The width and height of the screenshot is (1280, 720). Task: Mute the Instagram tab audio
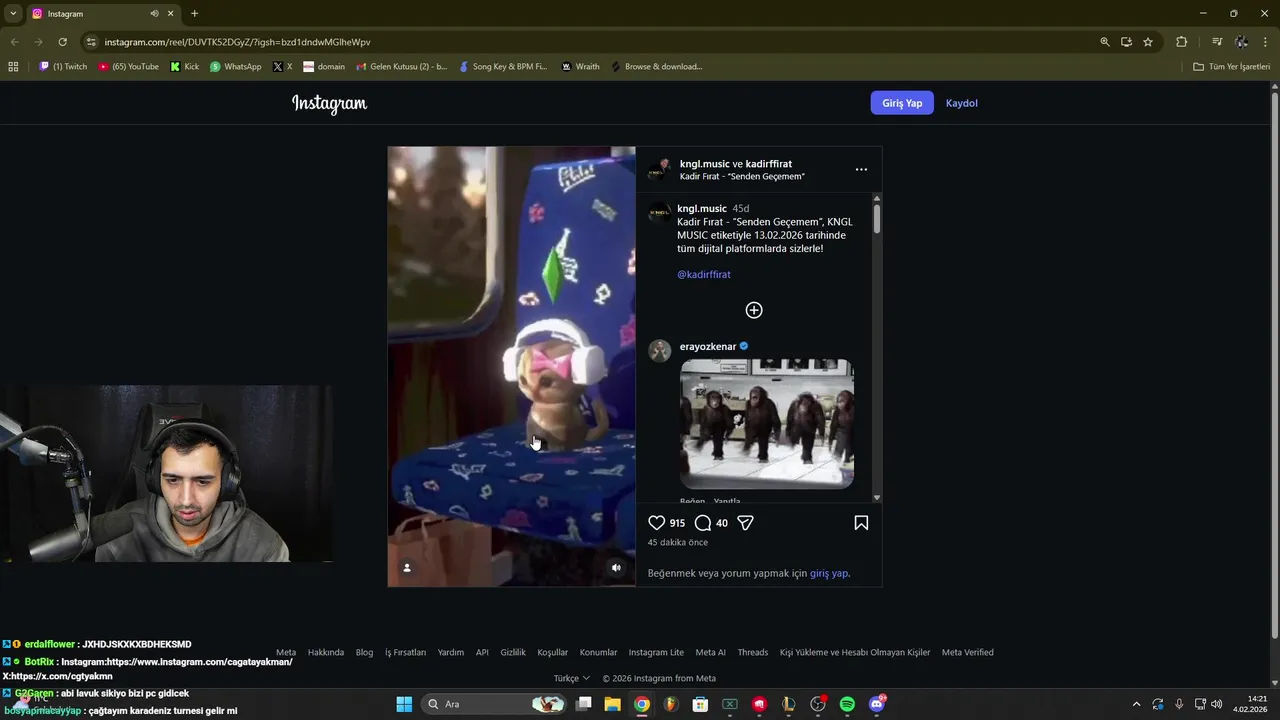pyautogui.click(x=154, y=13)
